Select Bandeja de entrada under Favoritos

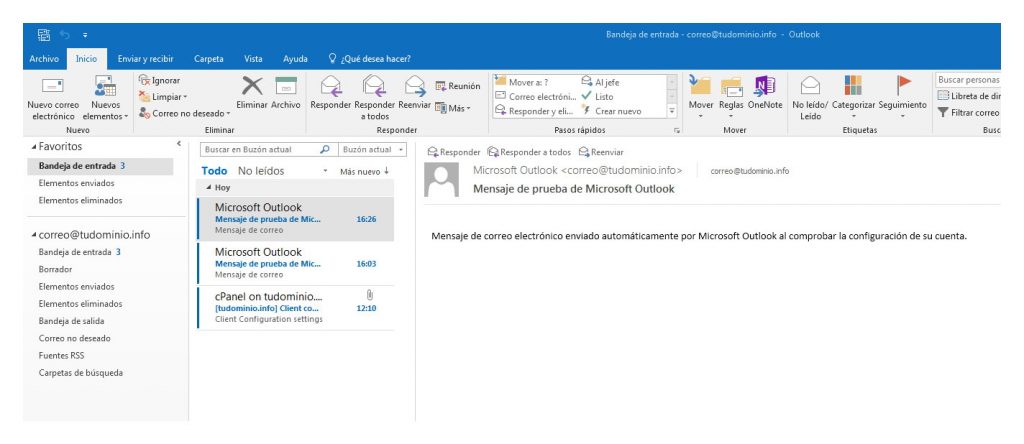pos(100,166)
